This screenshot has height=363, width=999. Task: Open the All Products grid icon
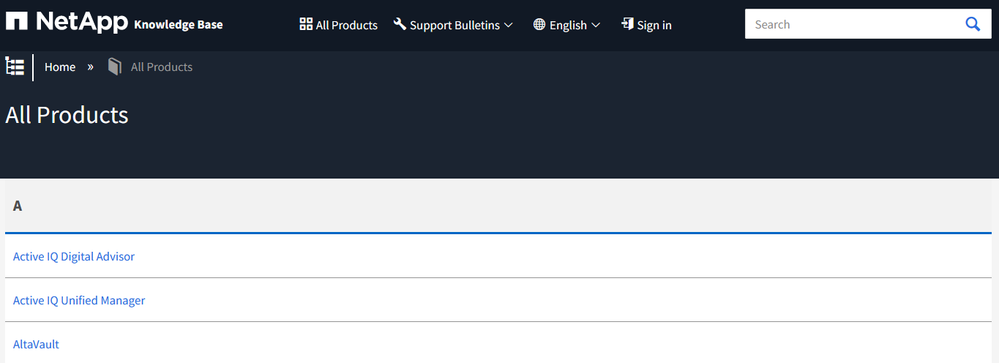click(306, 24)
